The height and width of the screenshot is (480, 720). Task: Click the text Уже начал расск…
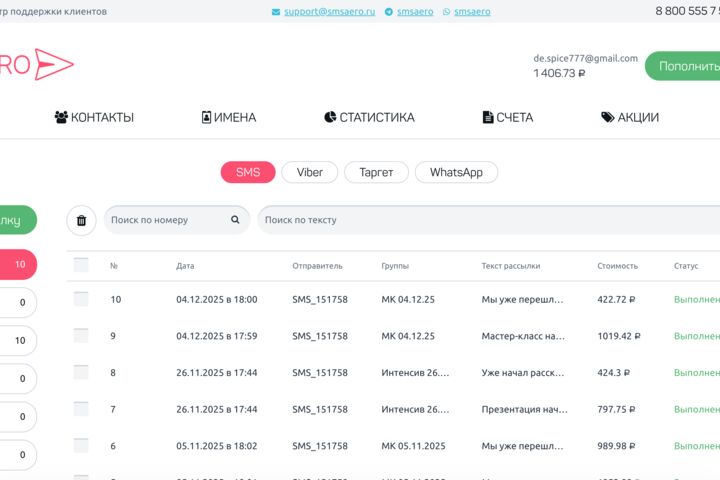coord(523,373)
